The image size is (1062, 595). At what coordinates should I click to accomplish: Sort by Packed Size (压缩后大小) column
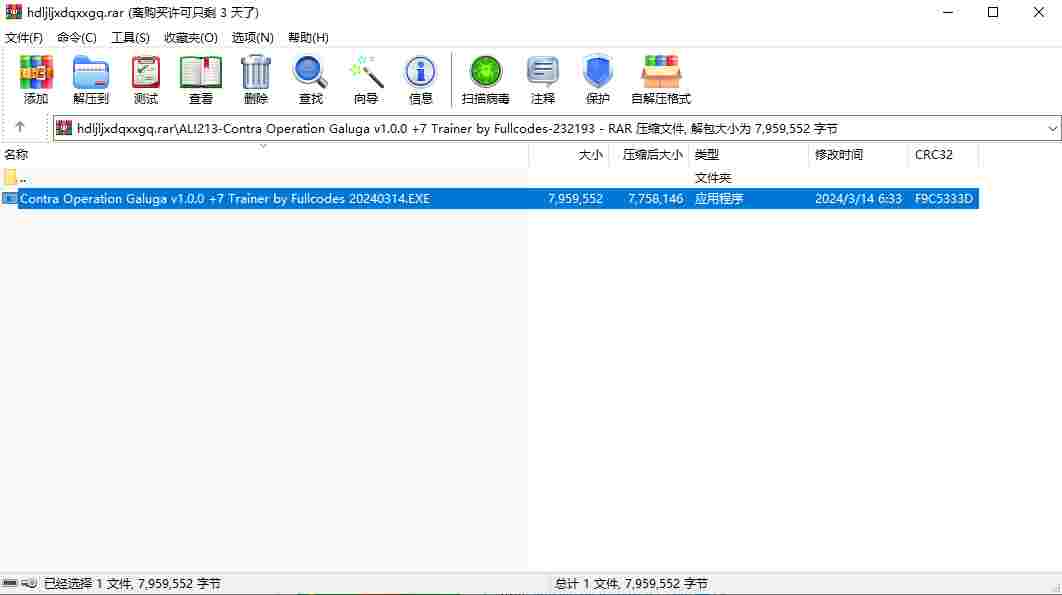coord(649,155)
